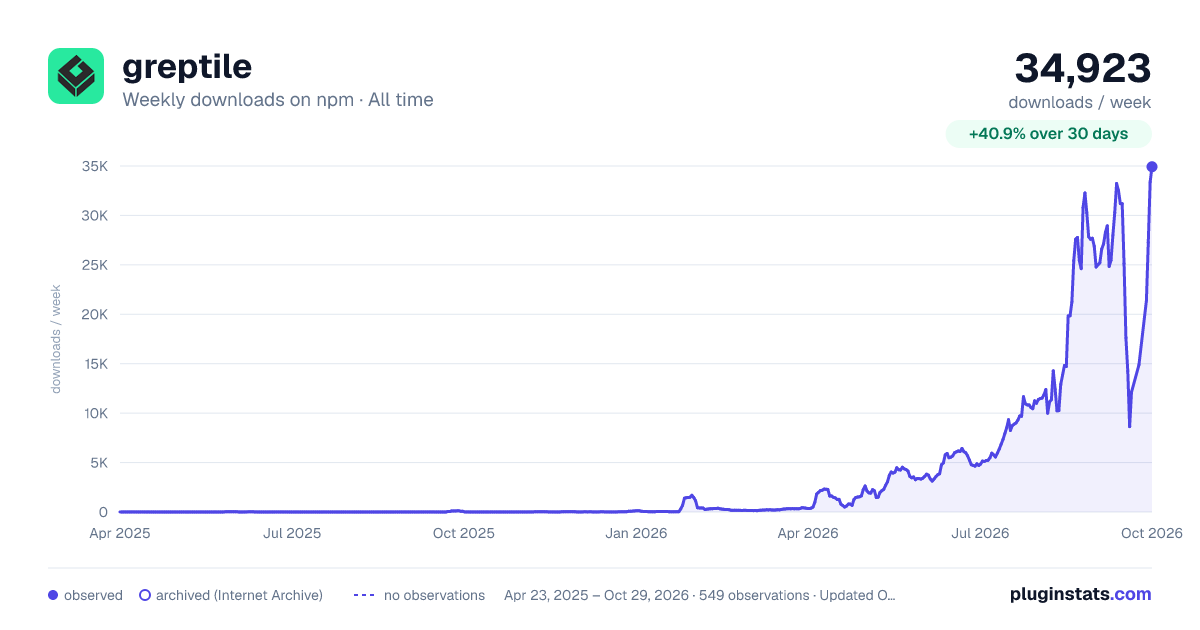This screenshot has height=630, width=1200.
Task: Click the Apr 2026 x-axis label
Action: point(807,533)
